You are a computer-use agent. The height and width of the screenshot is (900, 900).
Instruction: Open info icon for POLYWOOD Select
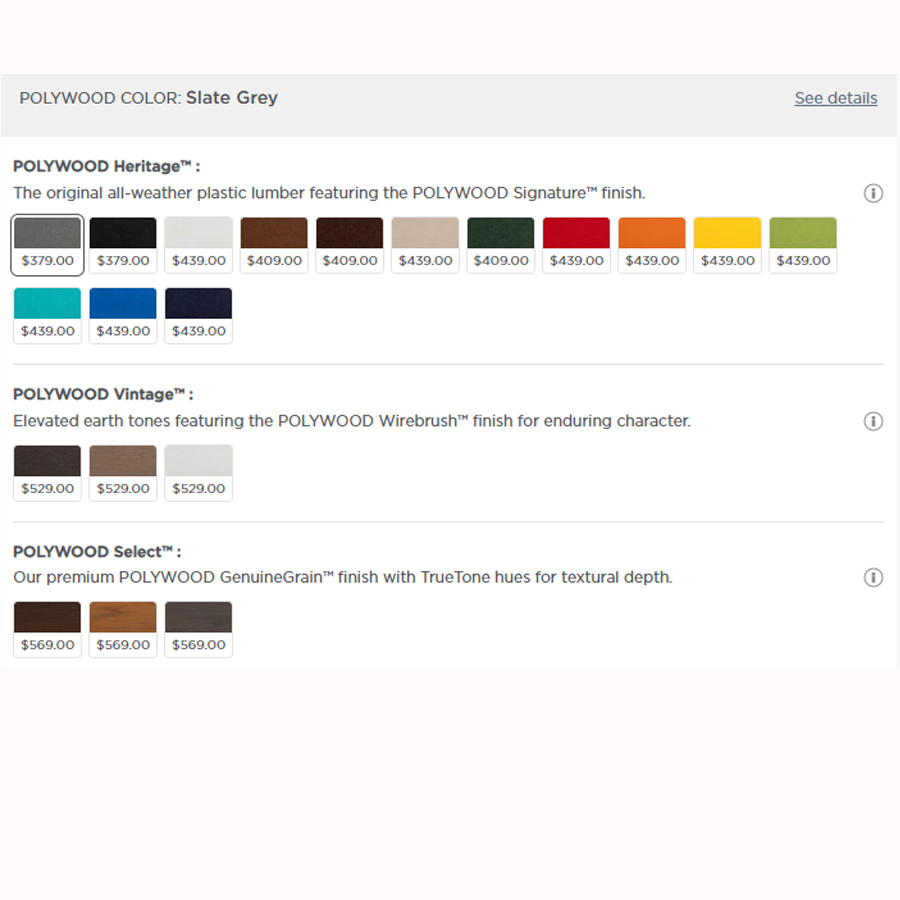click(873, 578)
